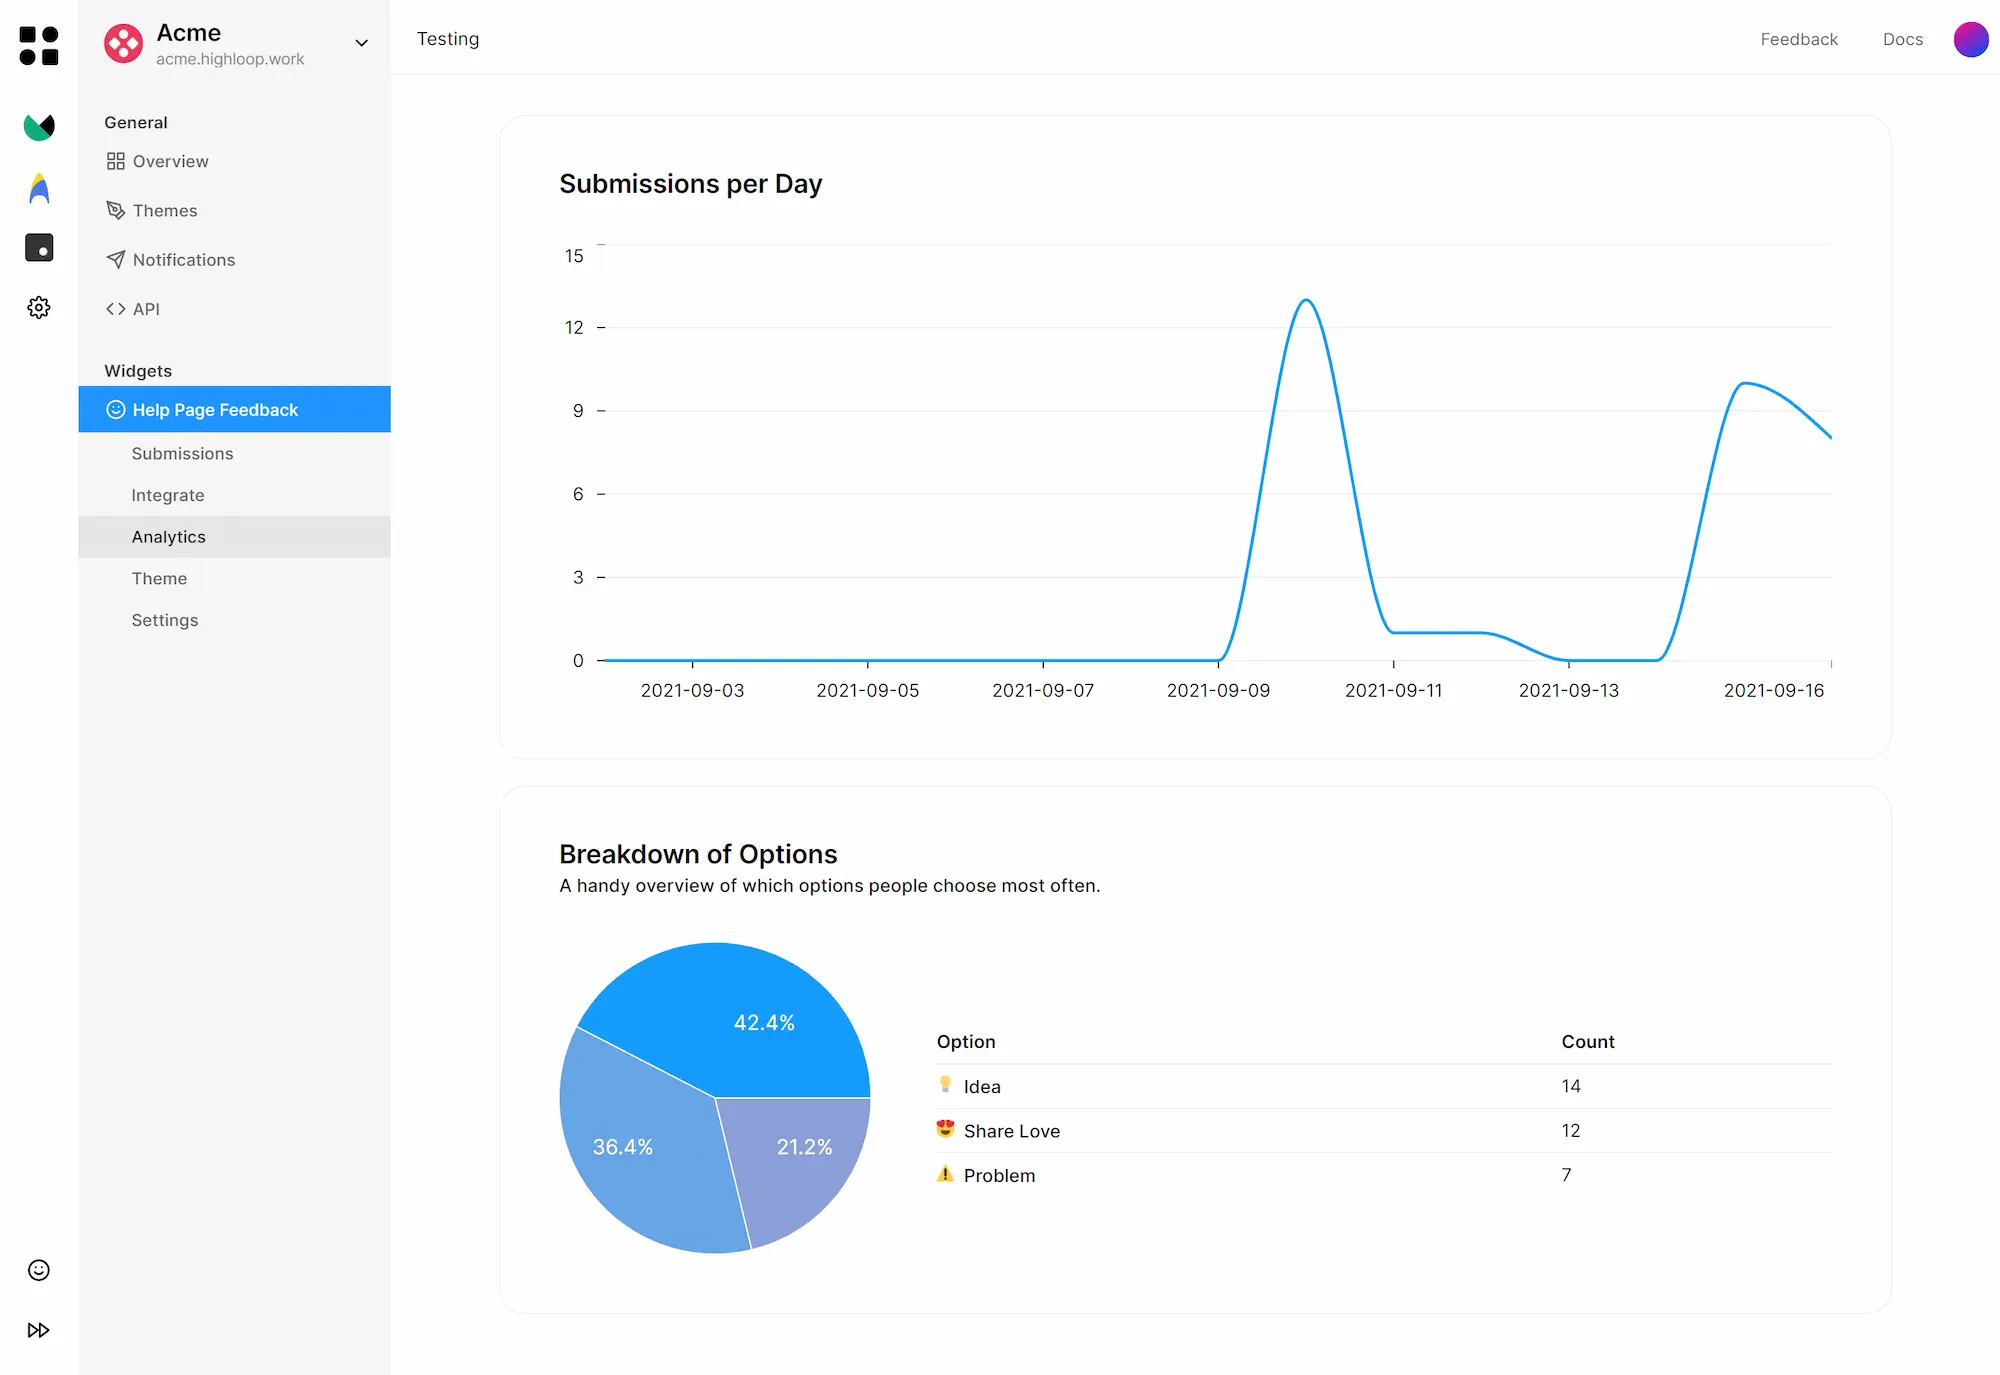The height and width of the screenshot is (1375, 2000).
Task: Click the four-shapes app logo icon
Action: point(39,46)
